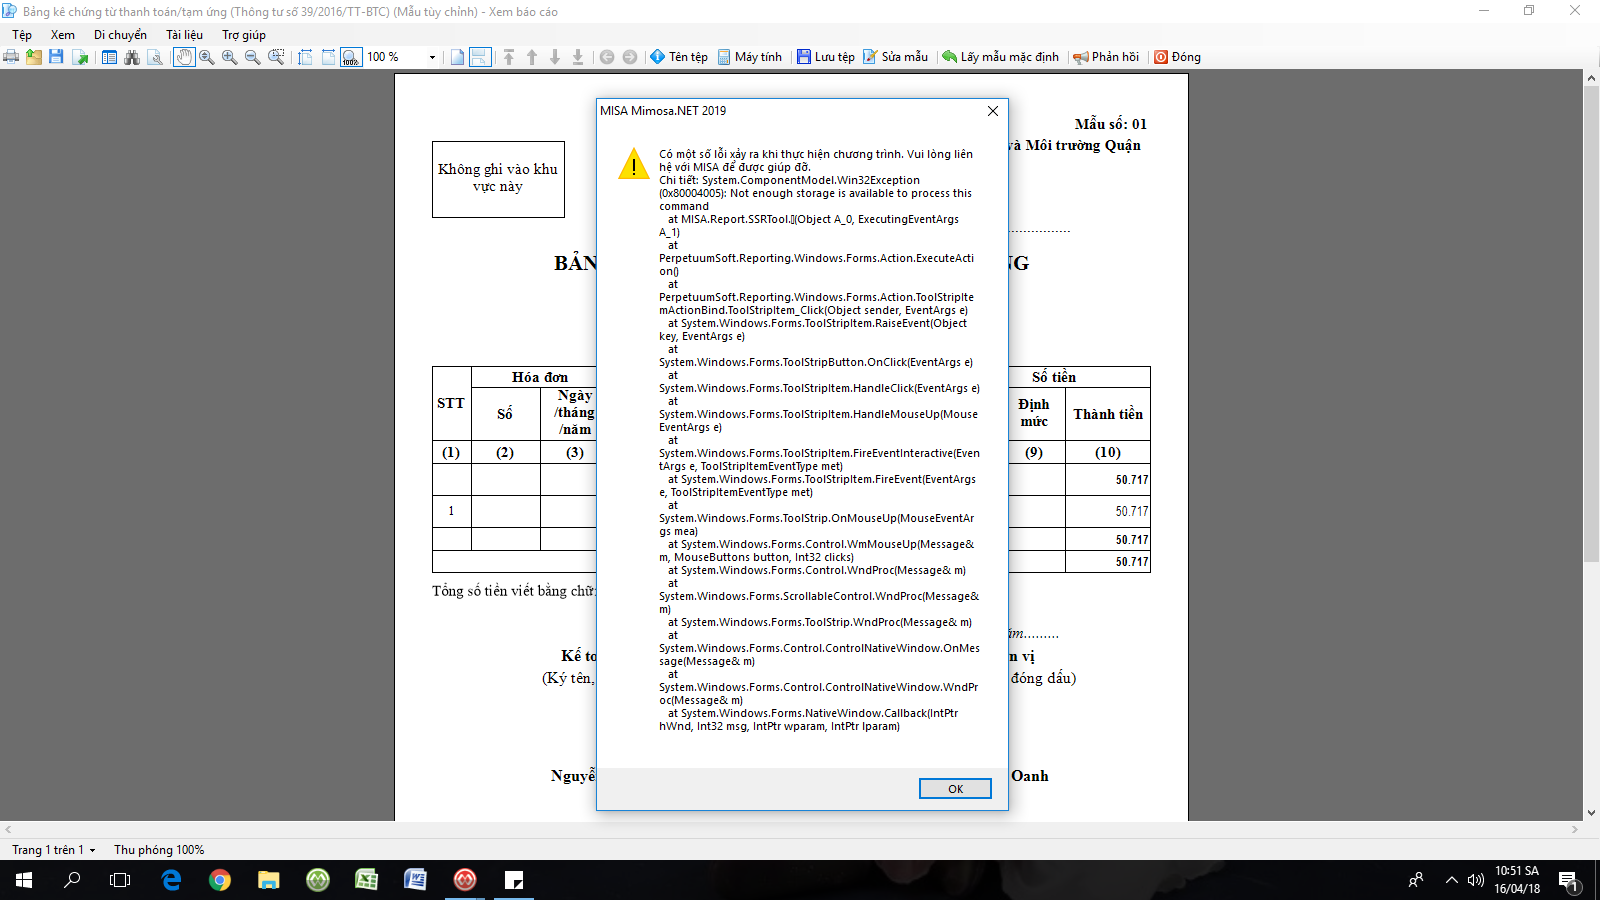Click the Zoom in magnifier icon

230,57
